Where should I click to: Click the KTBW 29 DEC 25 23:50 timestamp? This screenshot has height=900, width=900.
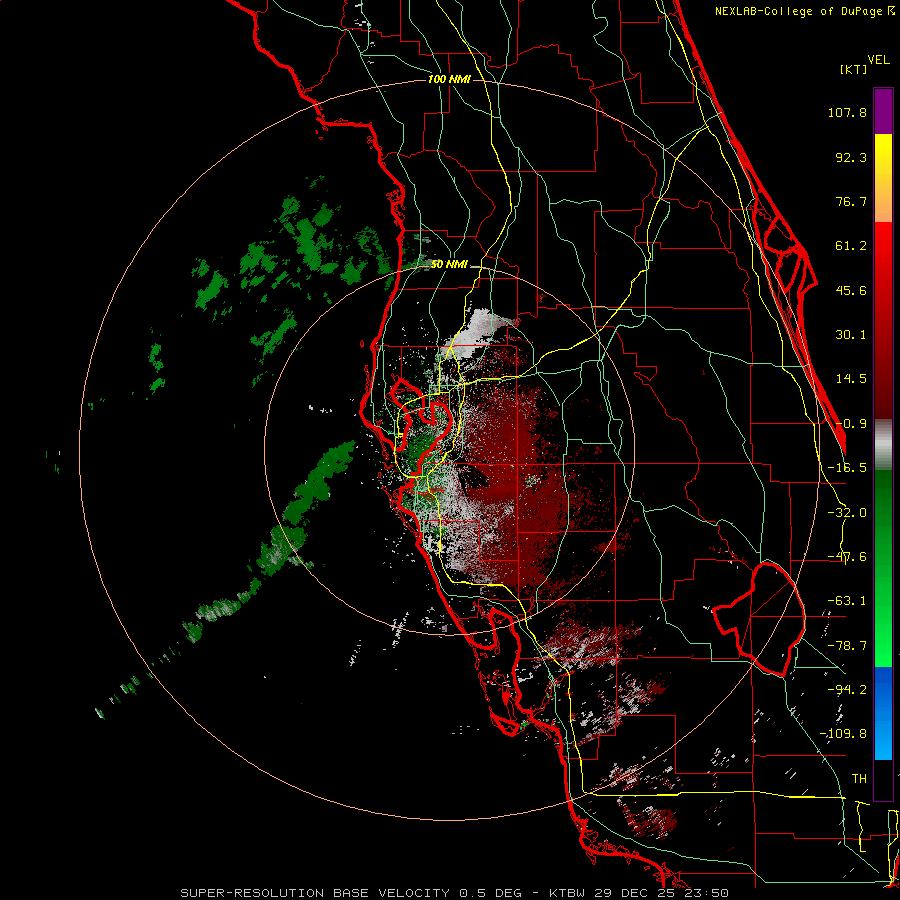639,893
